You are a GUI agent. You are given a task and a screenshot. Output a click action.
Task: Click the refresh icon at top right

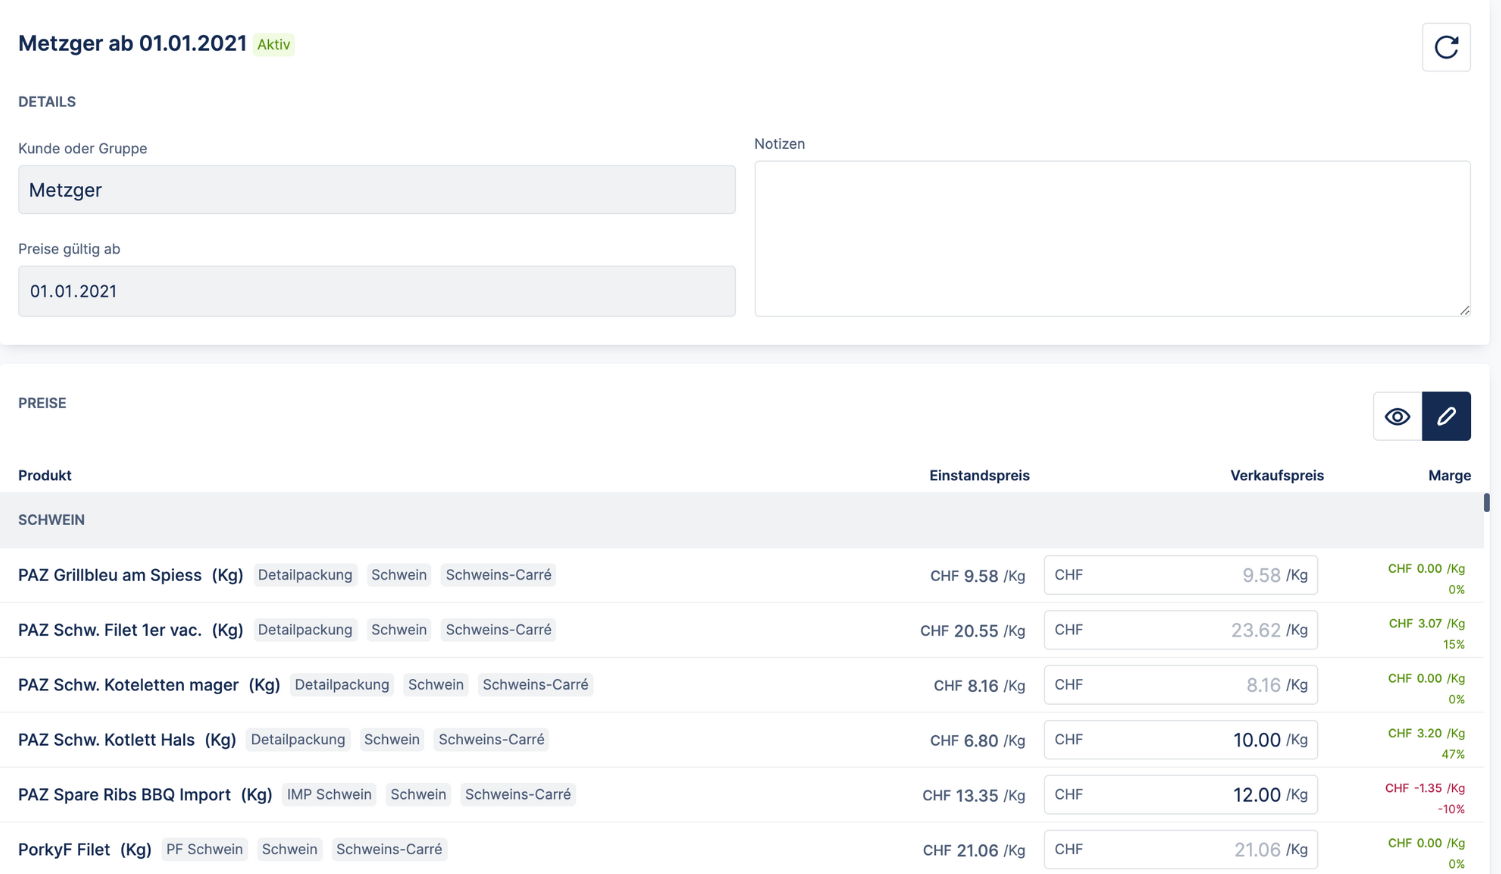pyautogui.click(x=1445, y=47)
